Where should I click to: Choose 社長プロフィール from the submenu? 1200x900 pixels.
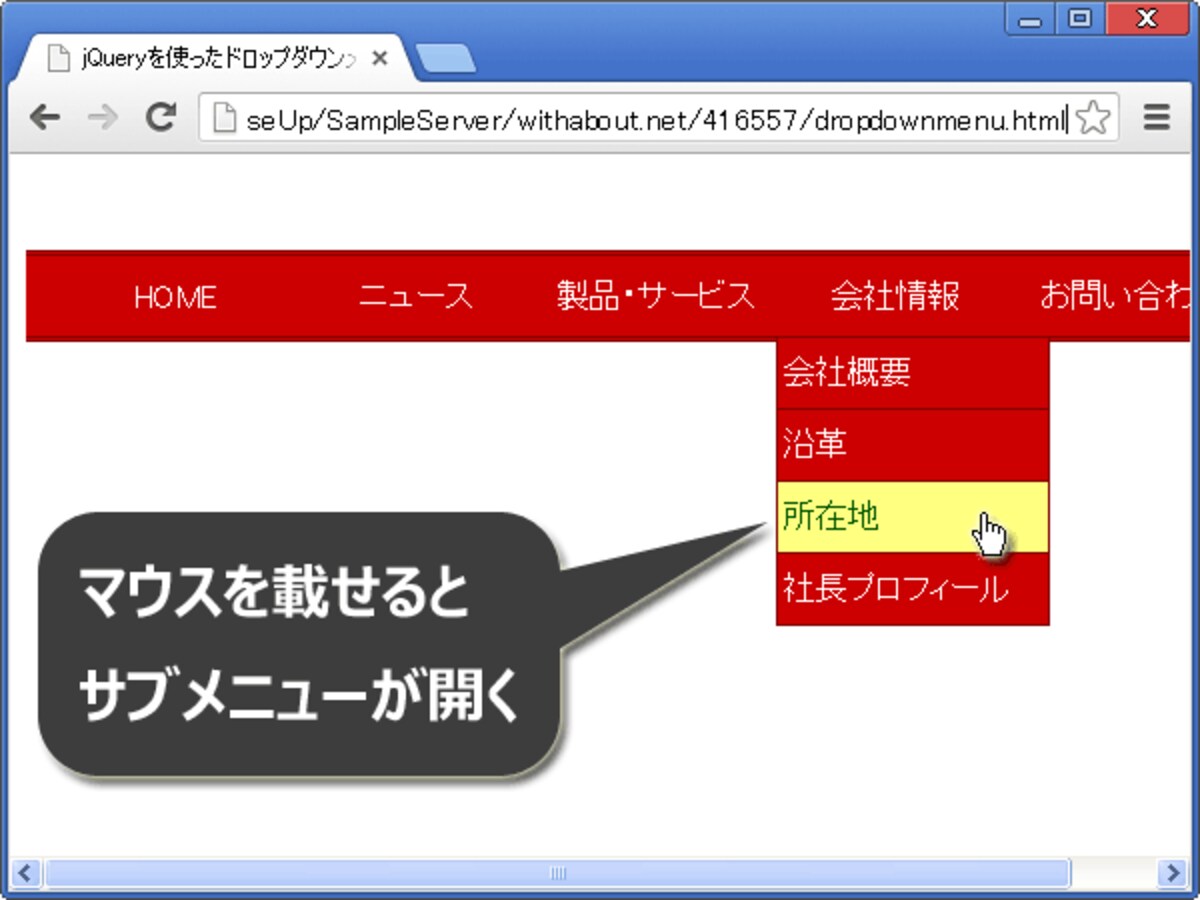click(913, 589)
